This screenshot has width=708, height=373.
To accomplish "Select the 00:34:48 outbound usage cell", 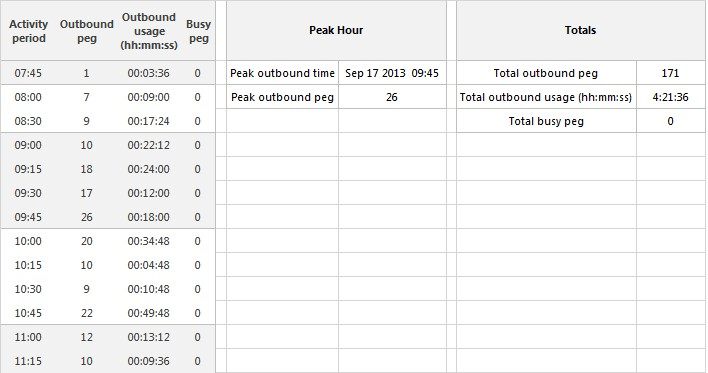I will coord(149,241).
